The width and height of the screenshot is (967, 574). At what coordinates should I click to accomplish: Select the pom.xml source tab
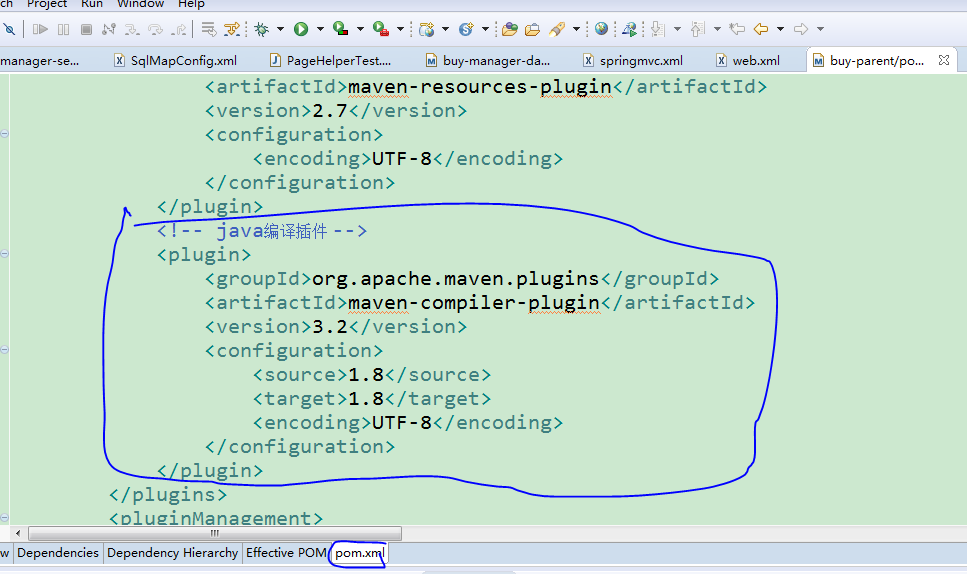360,553
